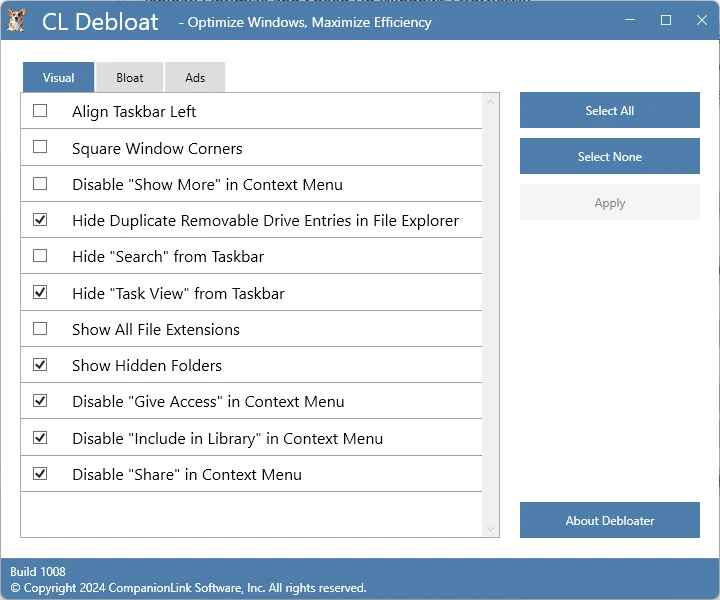Screen dimensions: 720x600
Task: Click the "CL Debloat" title text
Action: (x=100, y=22)
